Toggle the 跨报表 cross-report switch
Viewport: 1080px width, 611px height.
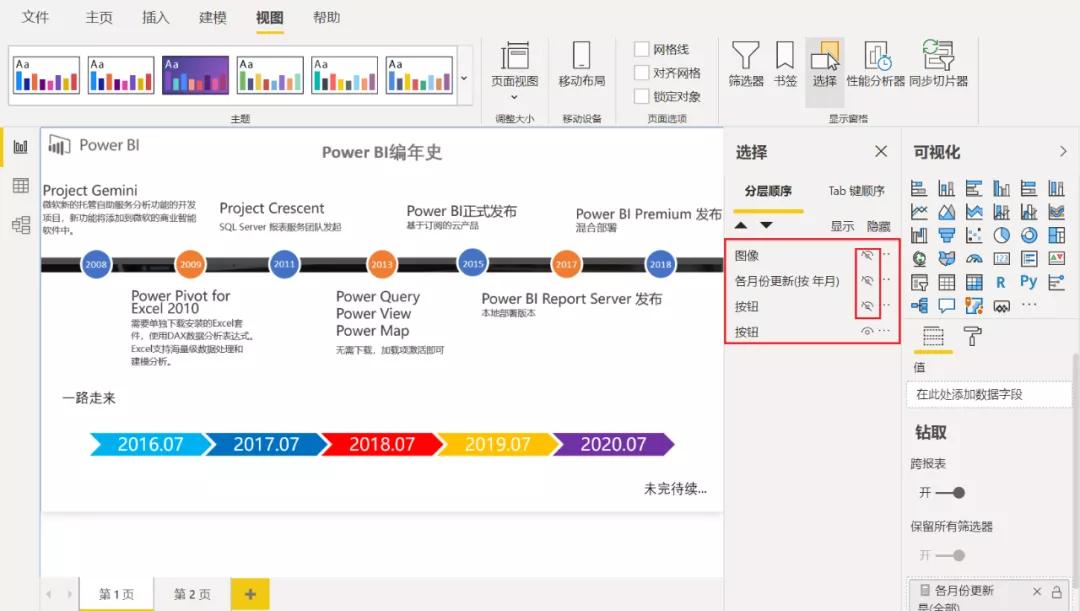[x=951, y=493]
